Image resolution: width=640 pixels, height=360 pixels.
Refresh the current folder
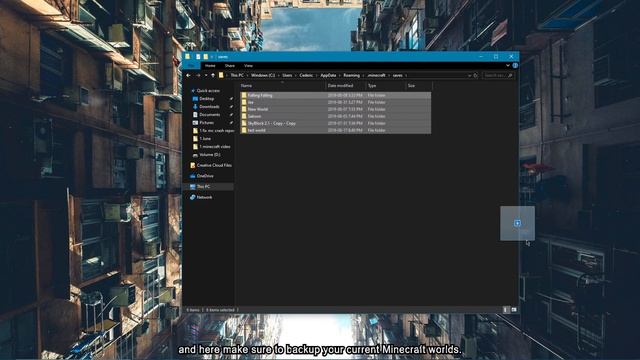pyautogui.click(x=476, y=76)
